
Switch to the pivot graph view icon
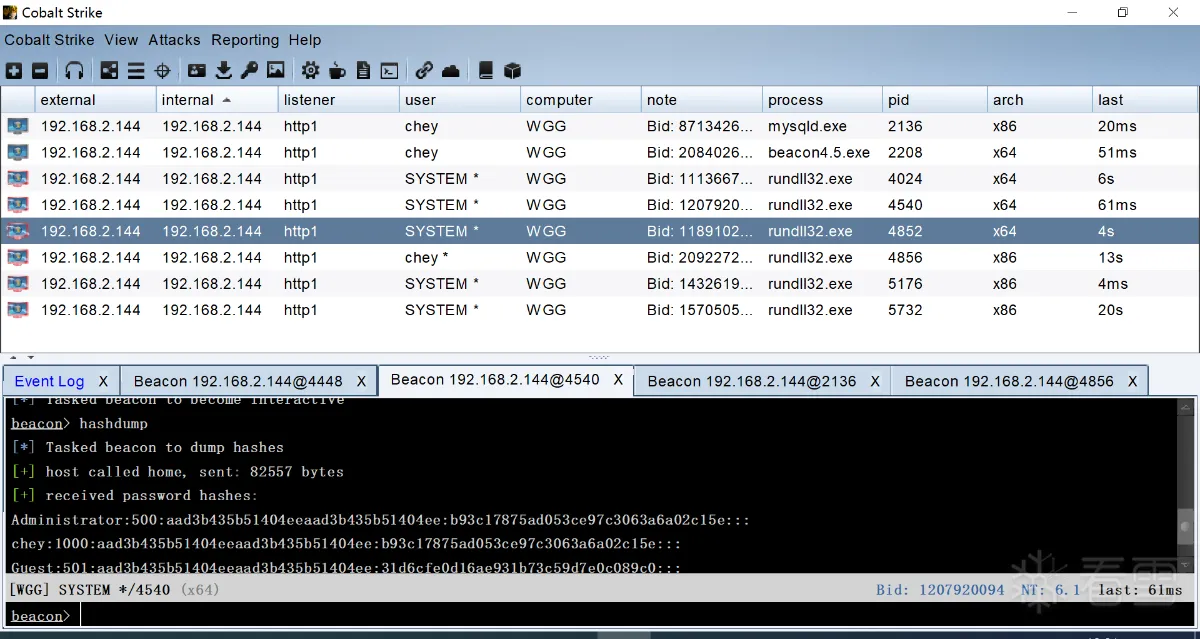110,71
